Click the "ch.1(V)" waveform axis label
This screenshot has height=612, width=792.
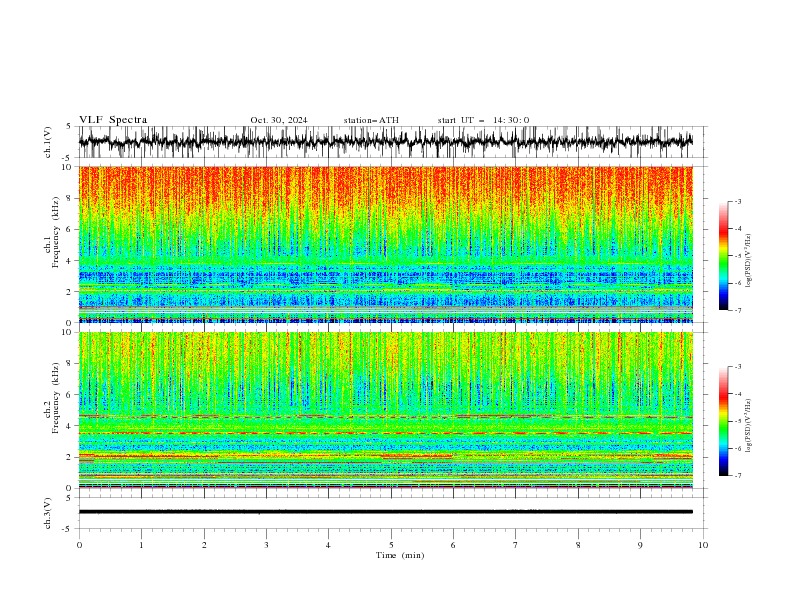(x=48, y=142)
